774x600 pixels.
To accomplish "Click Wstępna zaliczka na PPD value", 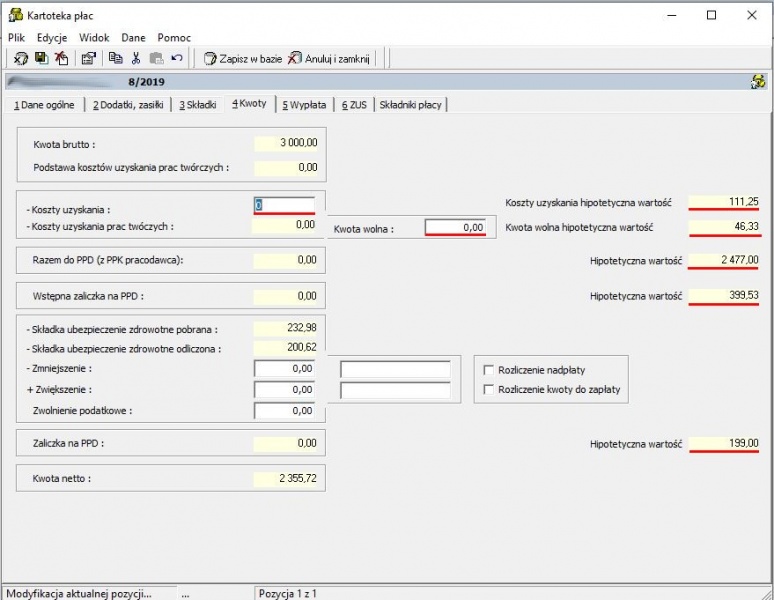I will [x=285, y=296].
